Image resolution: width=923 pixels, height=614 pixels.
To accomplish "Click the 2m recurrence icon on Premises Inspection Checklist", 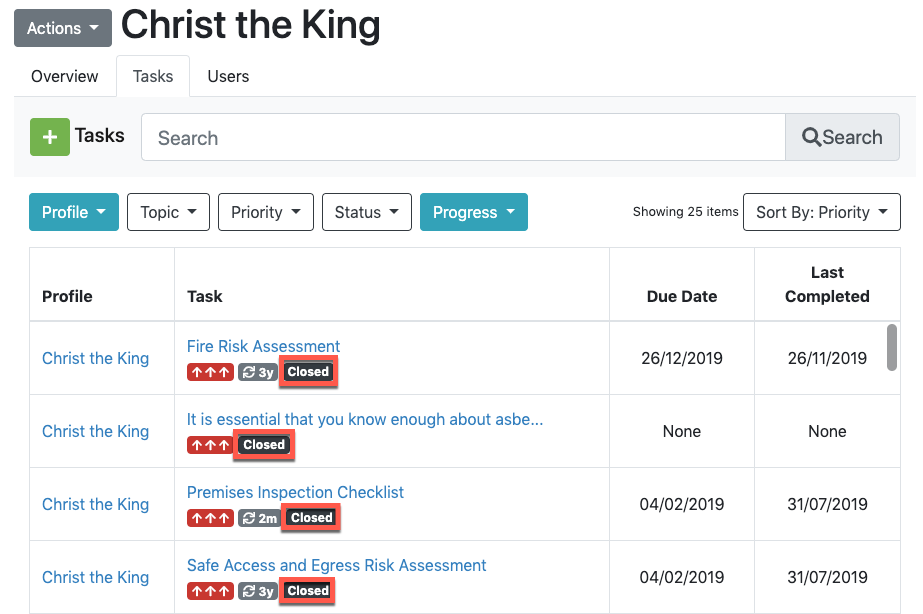I will [260, 517].
